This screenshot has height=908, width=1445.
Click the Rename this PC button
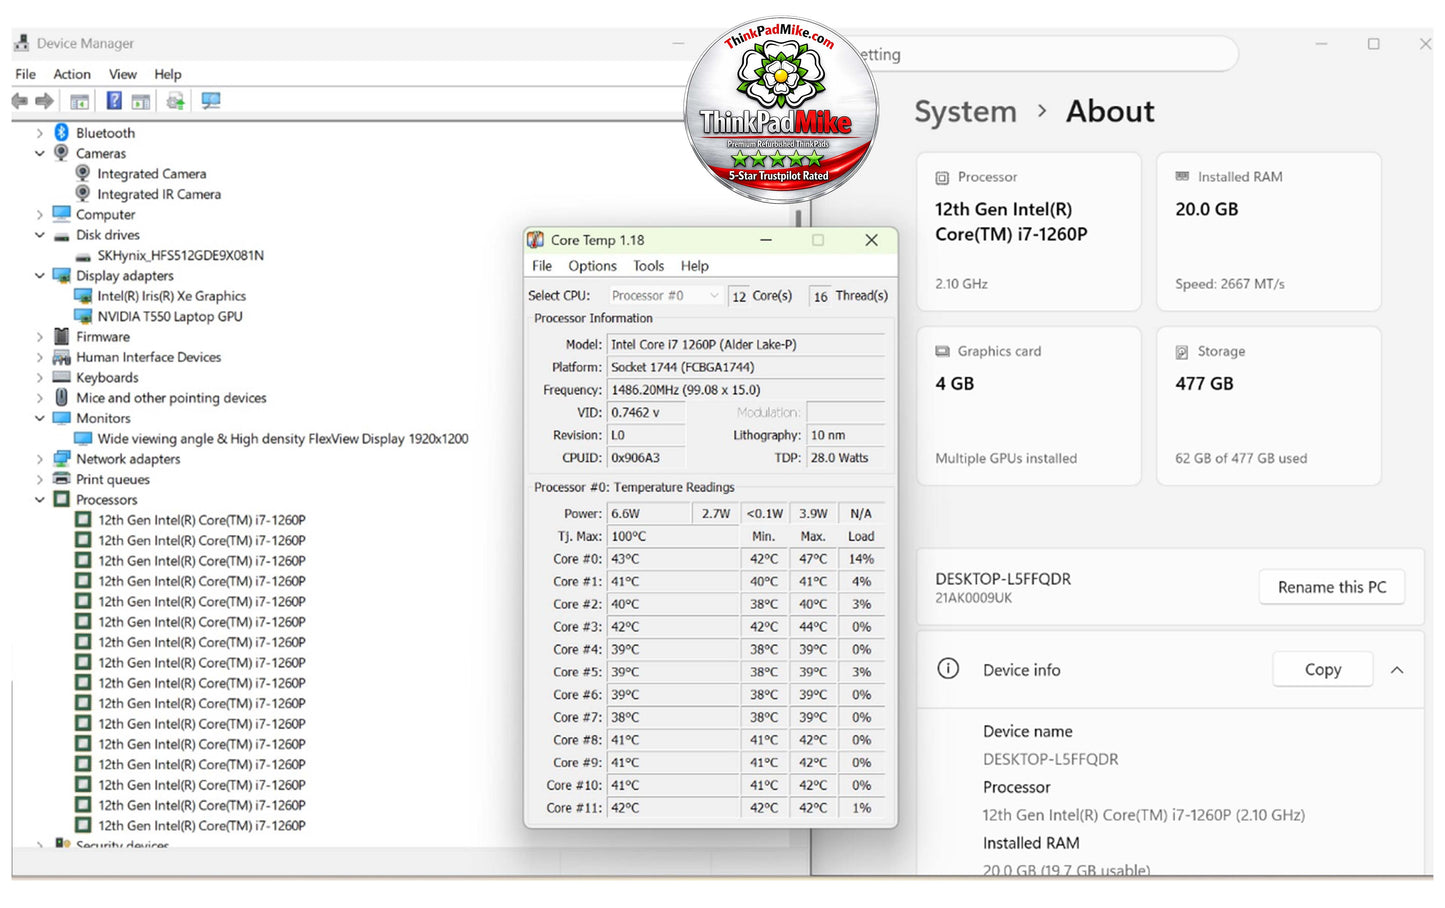click(x=1332, y=587)
